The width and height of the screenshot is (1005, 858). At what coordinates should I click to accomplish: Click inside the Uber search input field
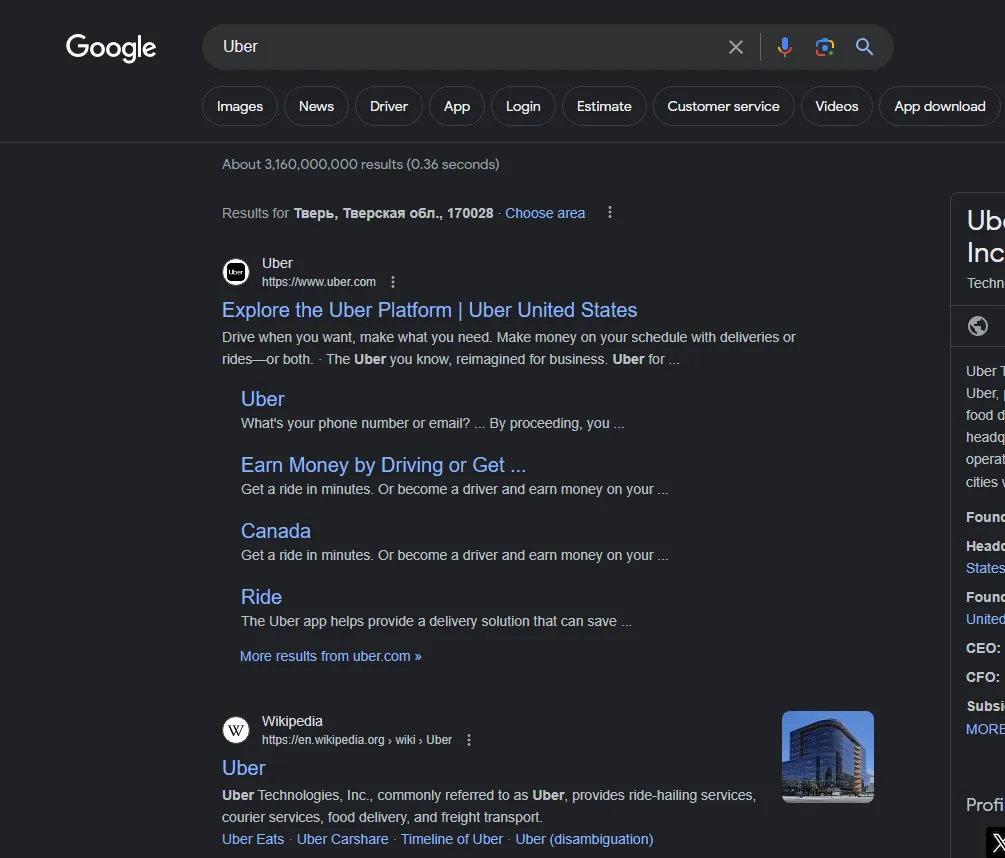468,47
